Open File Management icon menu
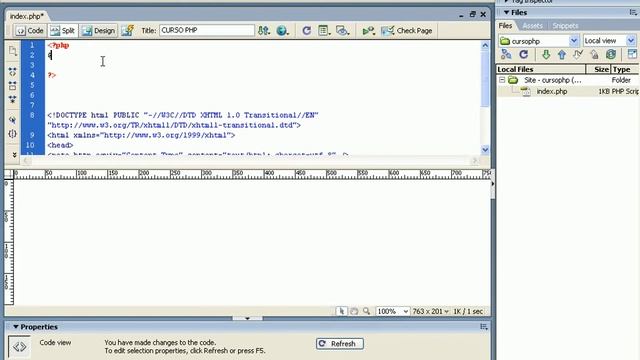This screenshot has height=360, width=640. point(264,31)
